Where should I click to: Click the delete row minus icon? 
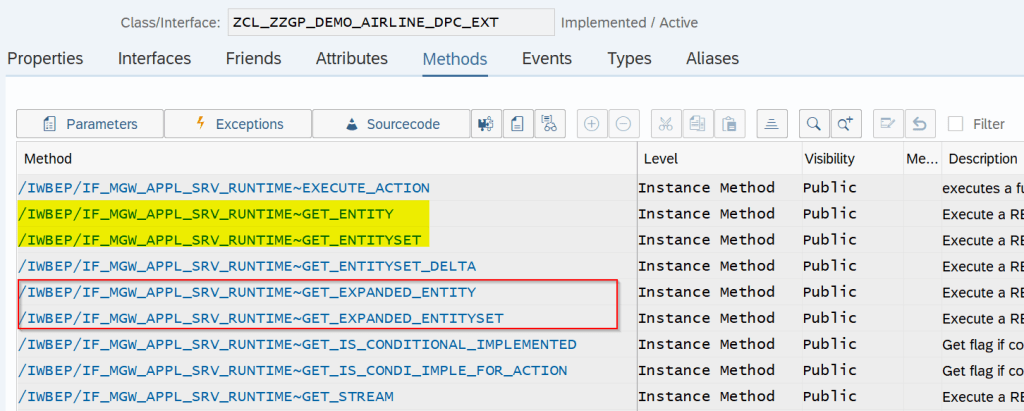pos(623,124)
